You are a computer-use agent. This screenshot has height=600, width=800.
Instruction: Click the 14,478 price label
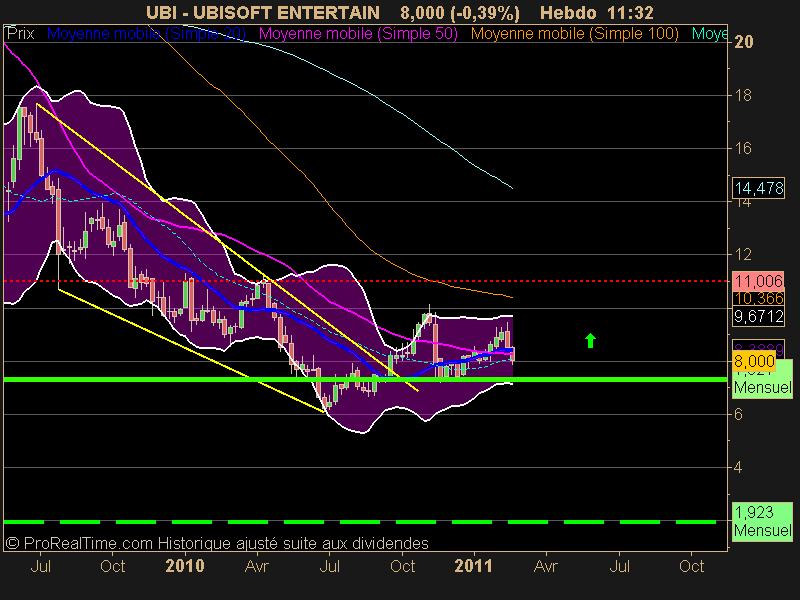click(x=759, y=188)
